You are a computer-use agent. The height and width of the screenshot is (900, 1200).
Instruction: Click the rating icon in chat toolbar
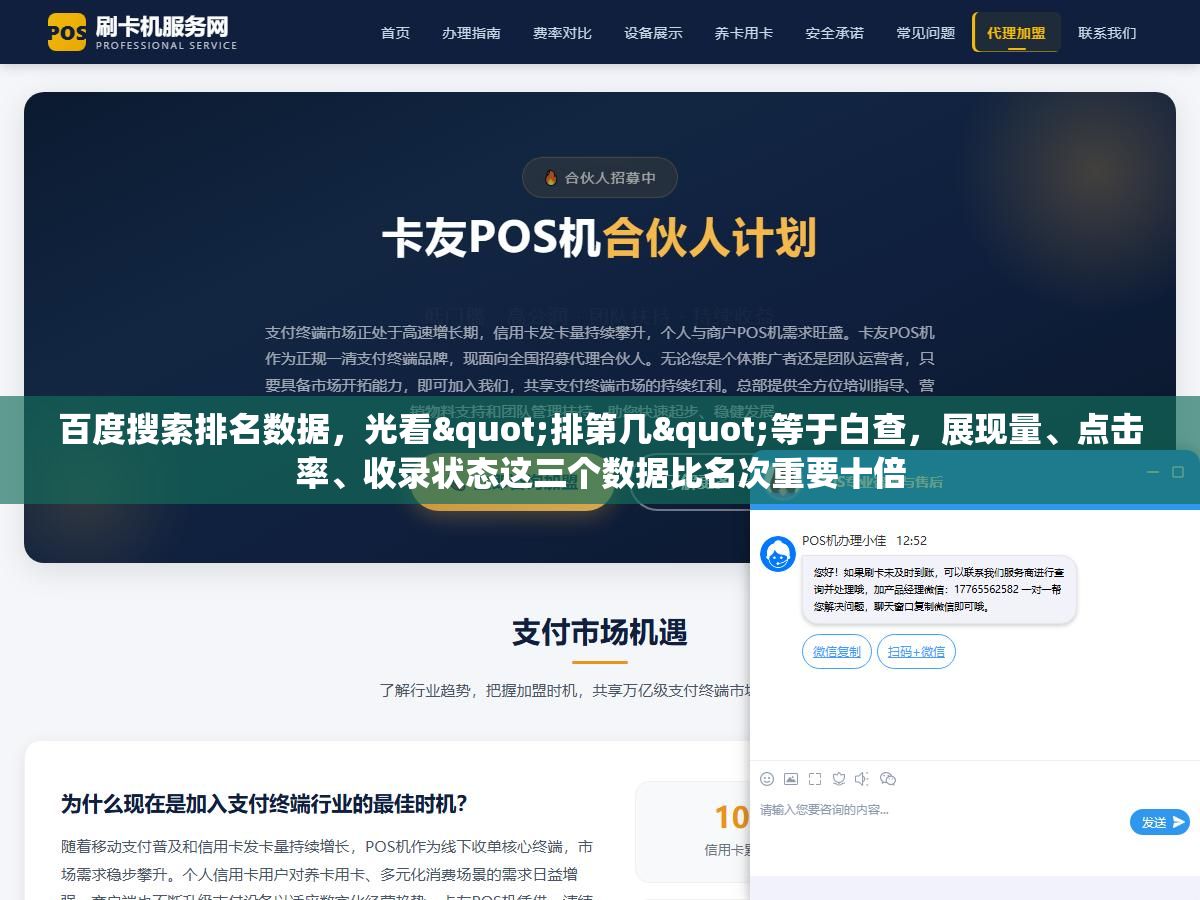839,779
